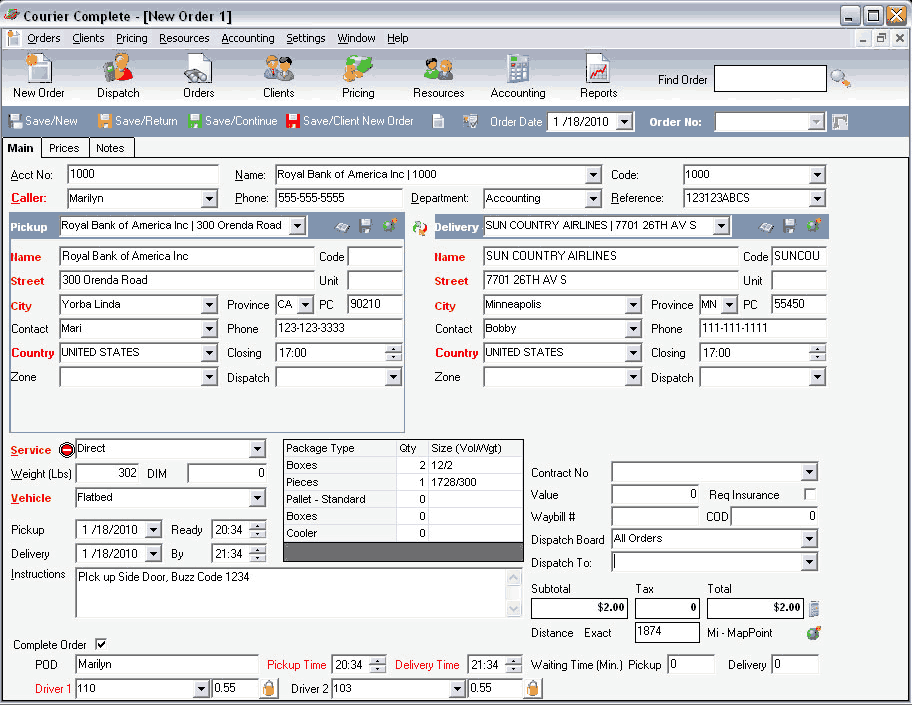Click the Save/Return button

click(137, 121)
